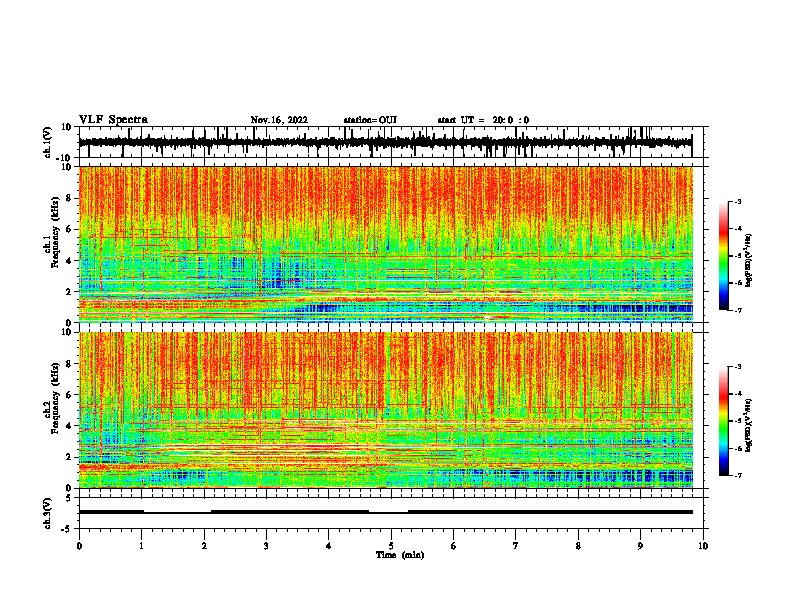The height and width of the screenshot is (612, 792).
Task: Click the "ch.3(V)" axis label
Action: click(x=48, y=513)
